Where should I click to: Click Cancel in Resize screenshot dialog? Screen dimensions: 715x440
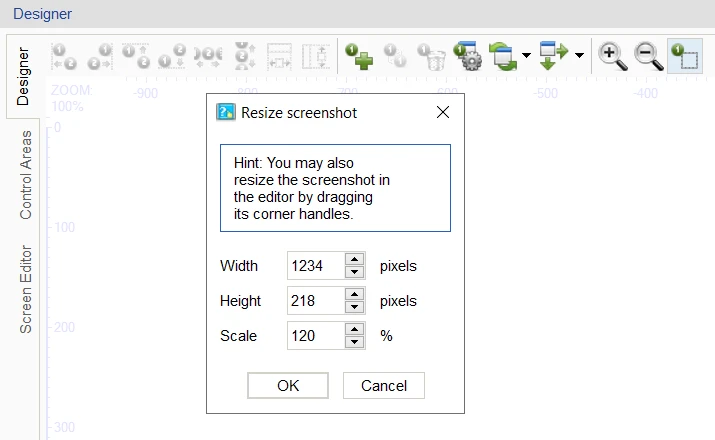(x=384, y=386)
